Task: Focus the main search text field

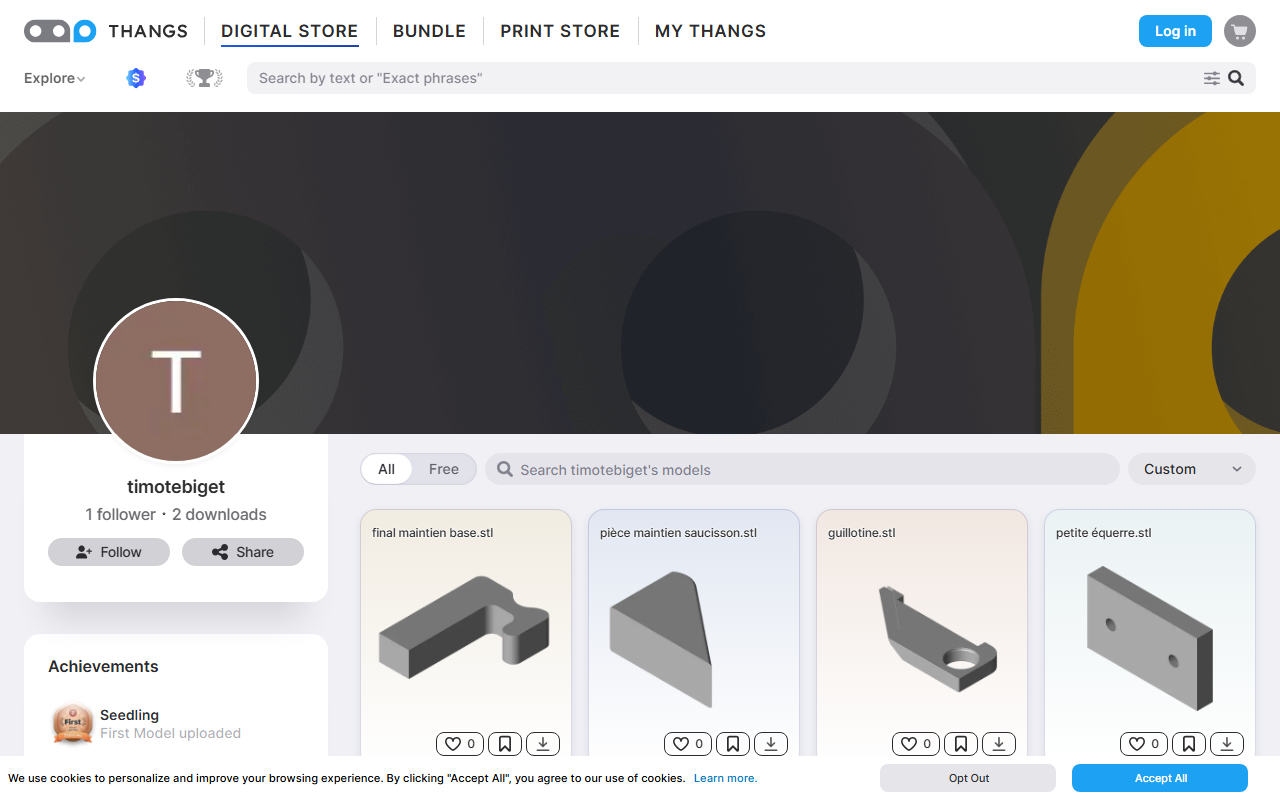Action: [725, 78]
